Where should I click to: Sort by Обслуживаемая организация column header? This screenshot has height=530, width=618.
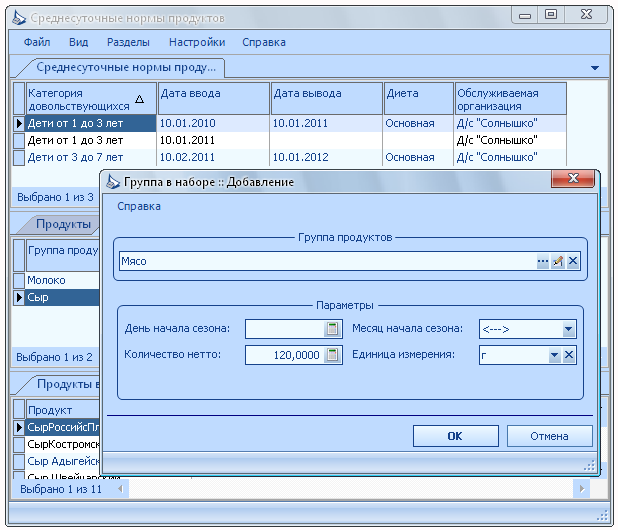pos(510,98)
